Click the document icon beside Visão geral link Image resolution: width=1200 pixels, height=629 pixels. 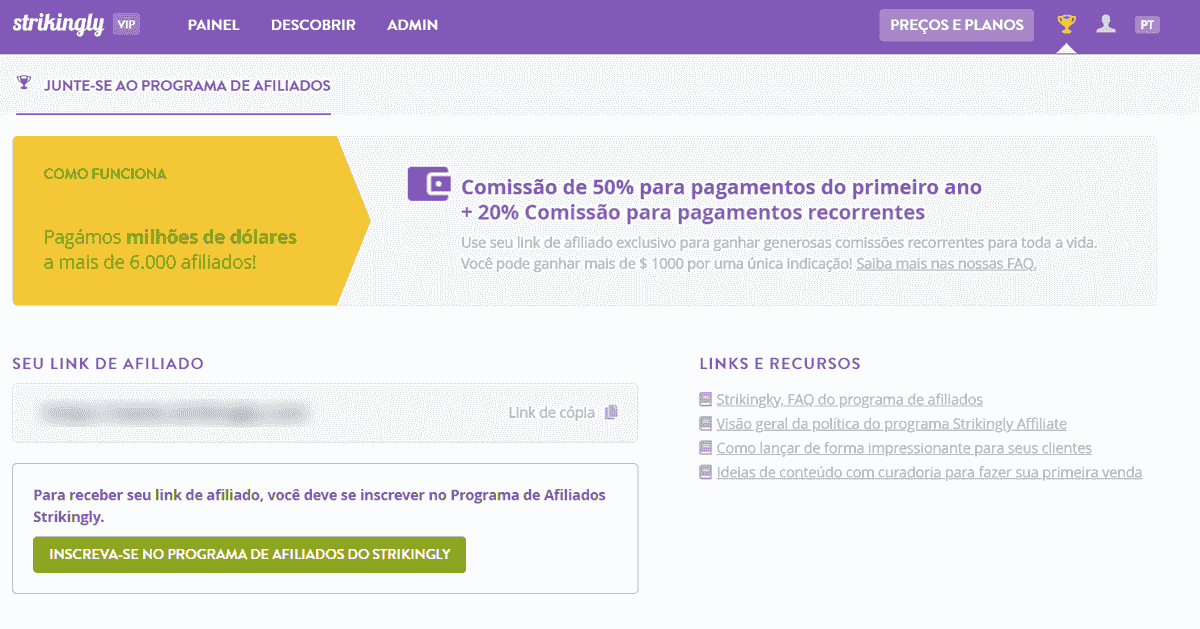(706, 424)
